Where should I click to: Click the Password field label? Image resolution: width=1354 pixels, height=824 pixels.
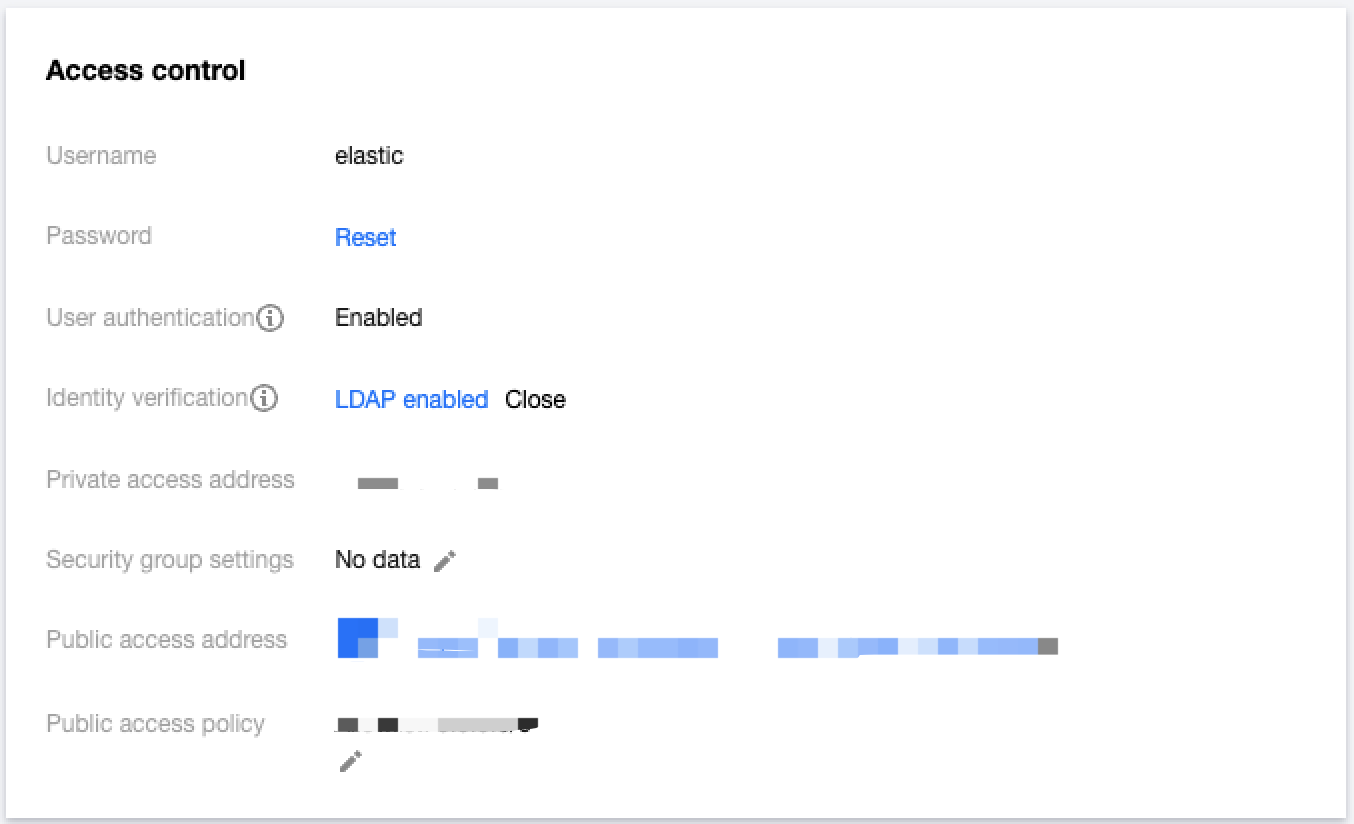(99, 236)
